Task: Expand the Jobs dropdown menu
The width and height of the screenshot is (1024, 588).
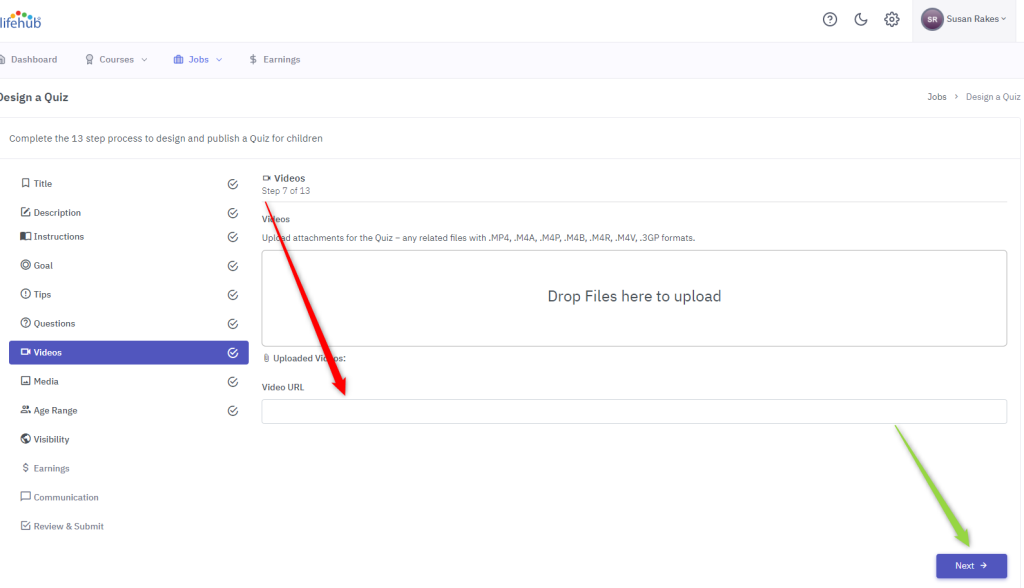Action: tap(198, 59)
